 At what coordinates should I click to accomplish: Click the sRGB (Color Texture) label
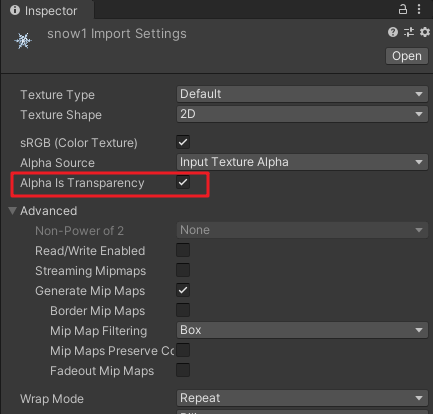click(x=79, y=143)
